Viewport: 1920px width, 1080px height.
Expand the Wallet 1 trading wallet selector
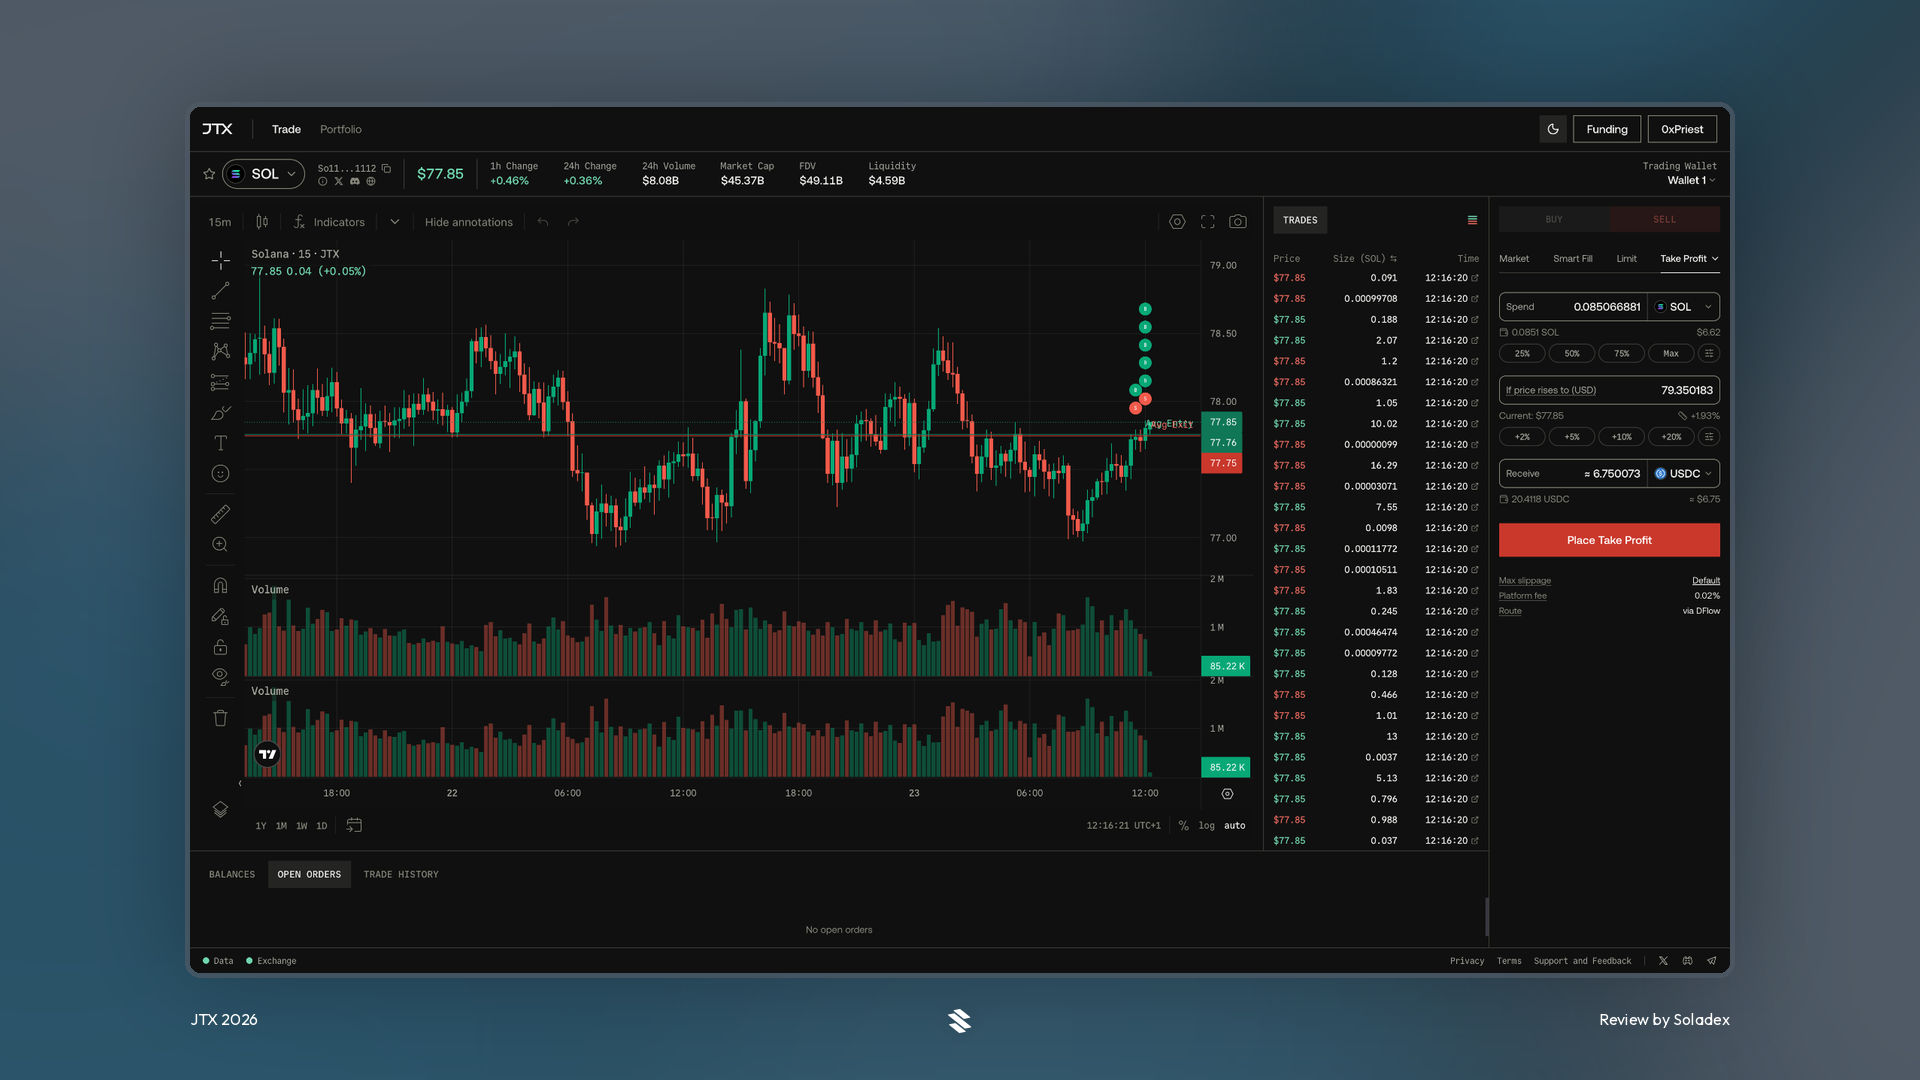pyautogui.click(x=1691, y=181)
